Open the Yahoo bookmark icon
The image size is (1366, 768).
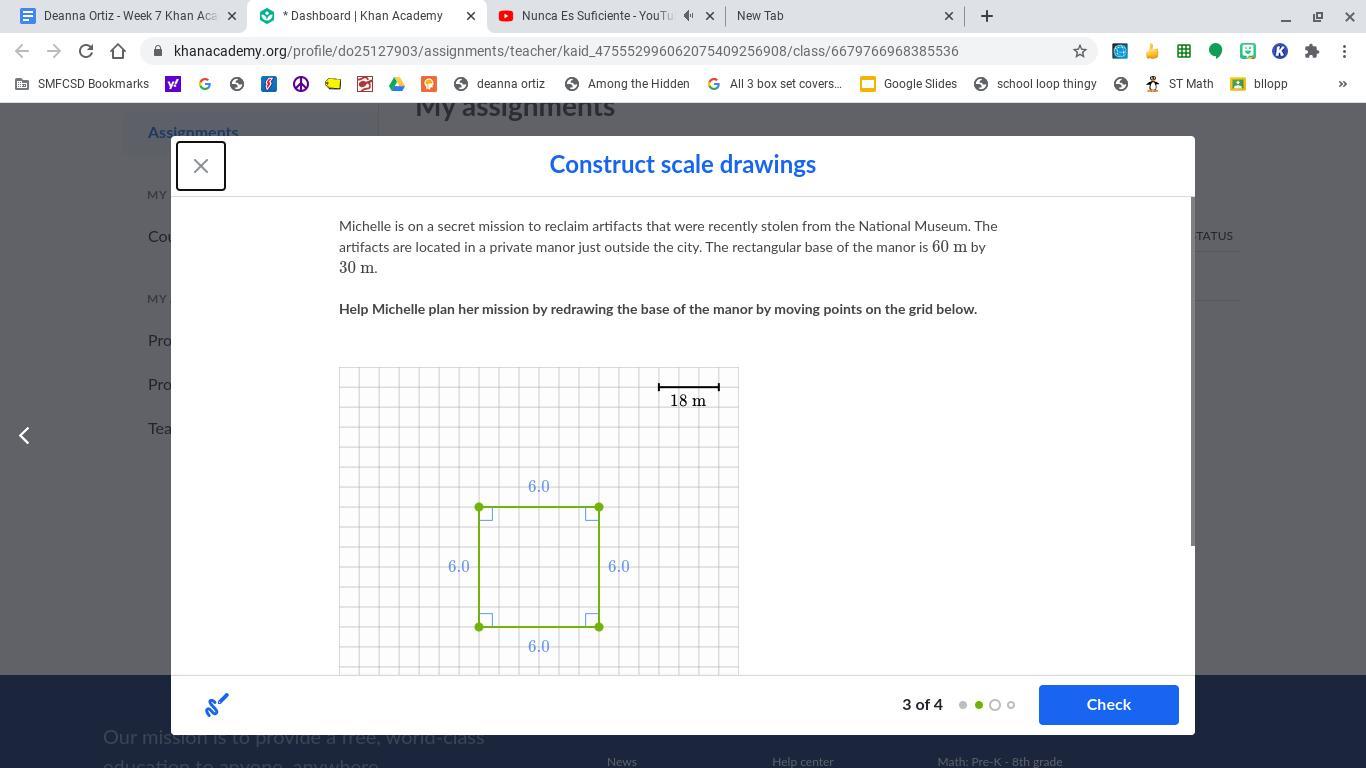click(173, 84)
